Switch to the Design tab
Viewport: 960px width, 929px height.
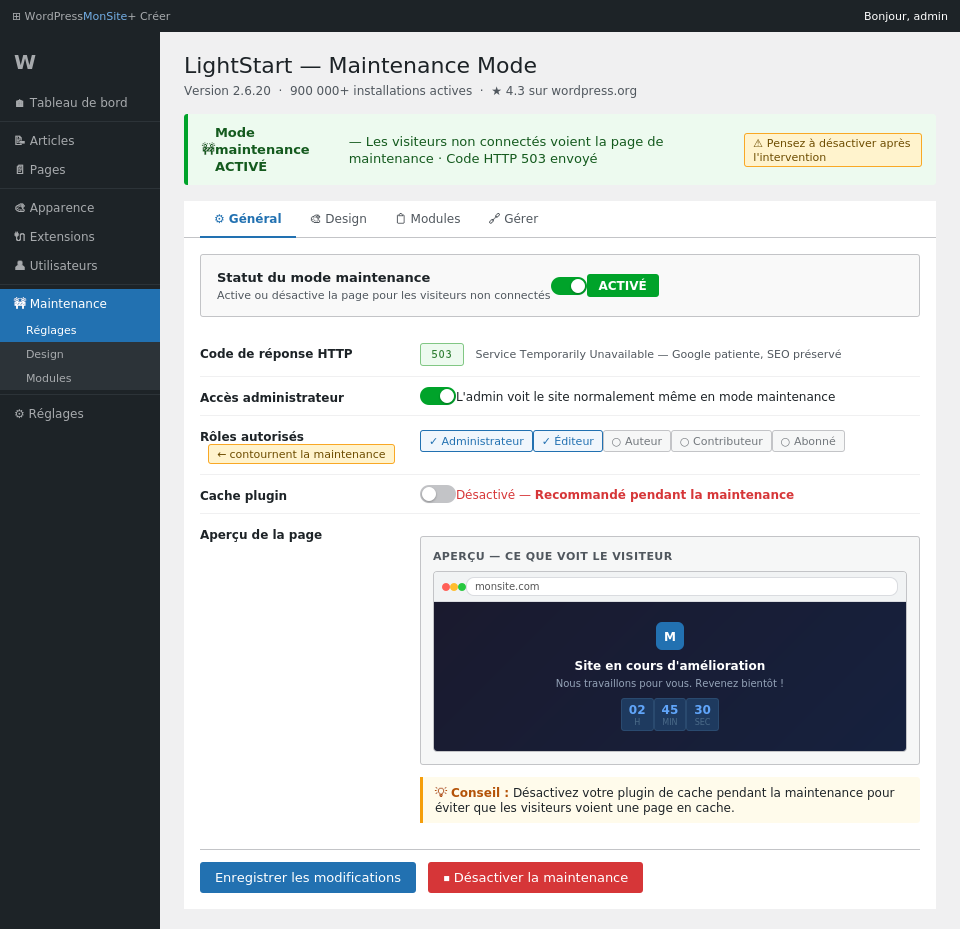(339, 219)
